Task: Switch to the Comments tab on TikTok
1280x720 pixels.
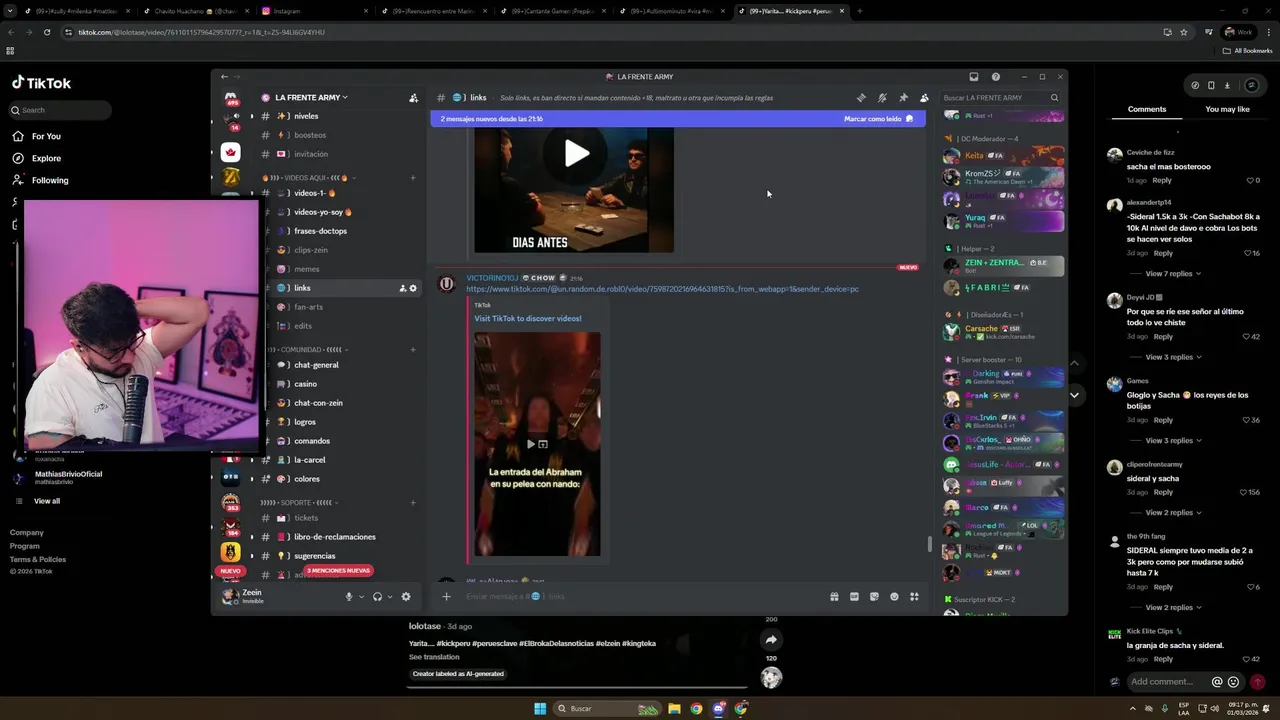Action: coord(1147,109)
